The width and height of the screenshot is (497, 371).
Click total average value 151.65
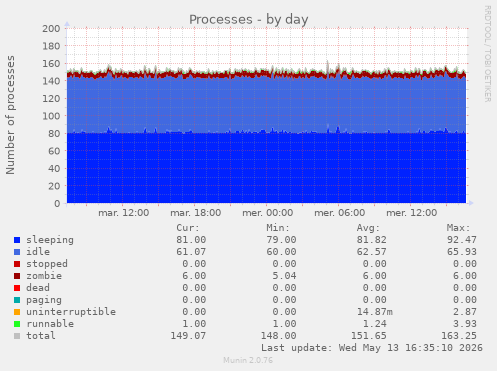click(369, 336)
